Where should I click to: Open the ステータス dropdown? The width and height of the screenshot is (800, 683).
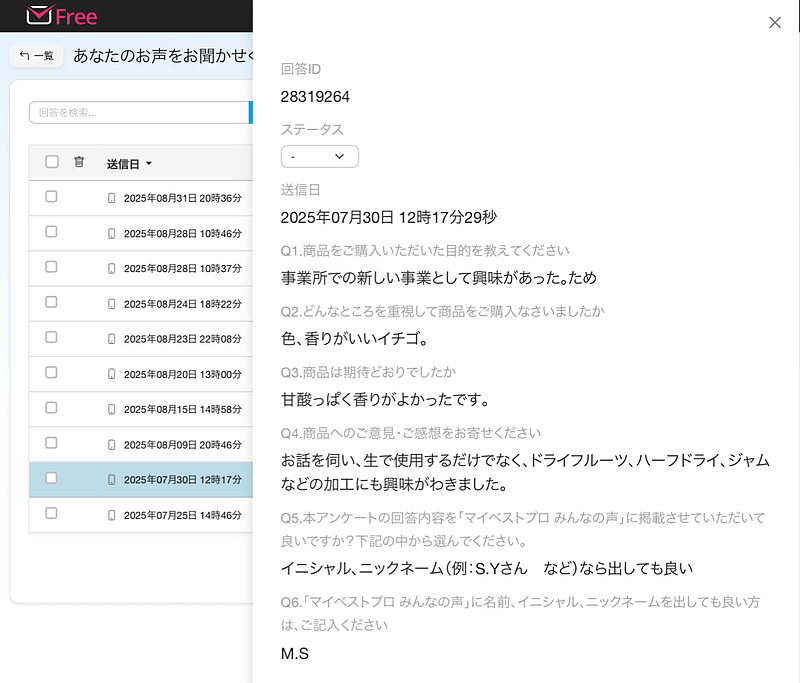(x=319, y=157)
